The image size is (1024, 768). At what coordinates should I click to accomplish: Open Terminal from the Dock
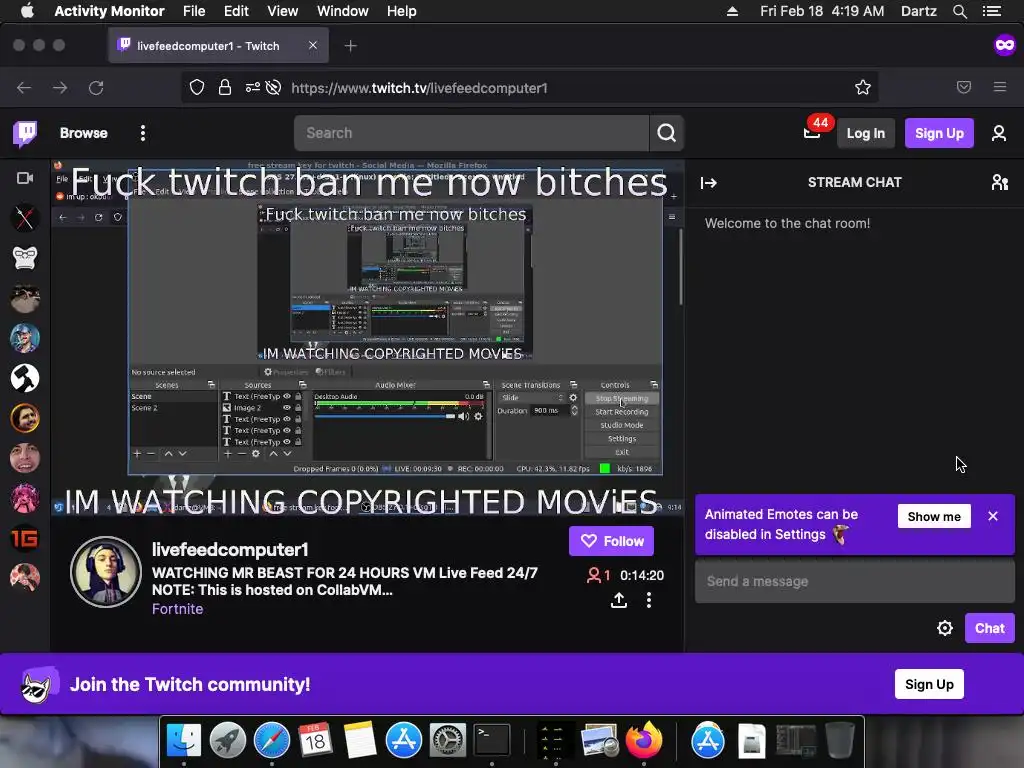(x=492, y=740)
